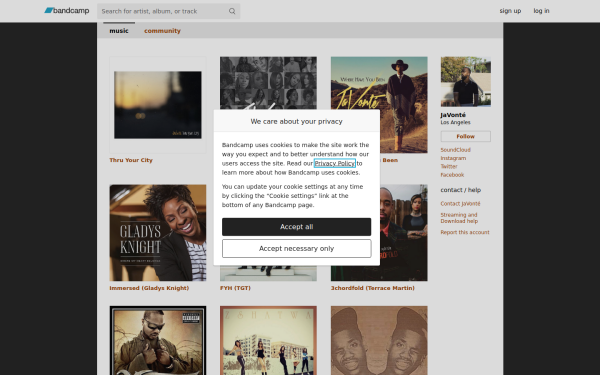The image size is (600, 375).
Task: Open the Gladys Knight album cover
Action: coord(158,233)
